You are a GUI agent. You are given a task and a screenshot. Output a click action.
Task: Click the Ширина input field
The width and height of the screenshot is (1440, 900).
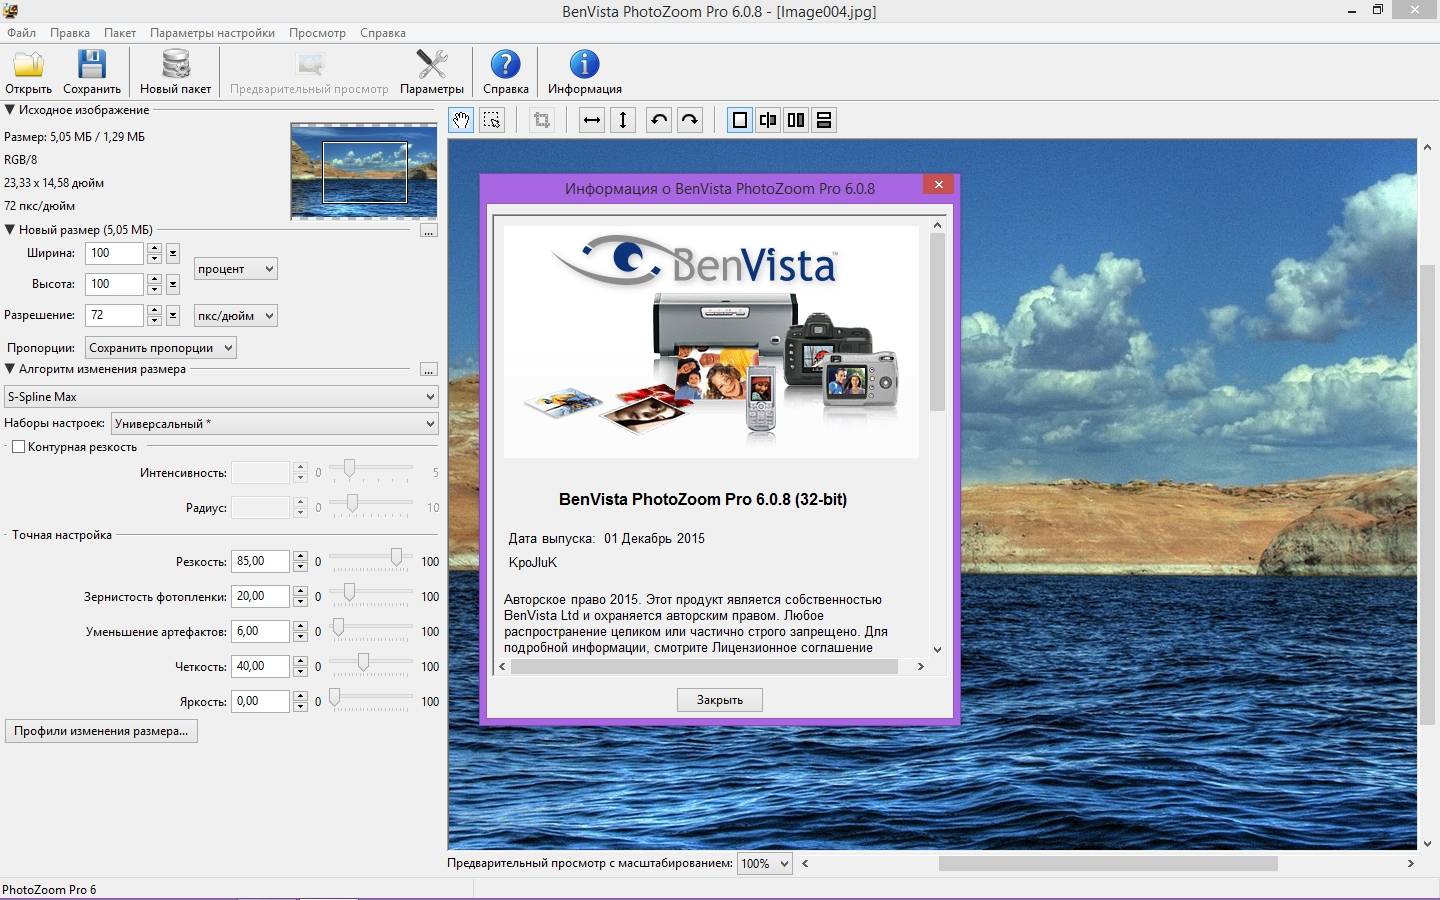115,253
